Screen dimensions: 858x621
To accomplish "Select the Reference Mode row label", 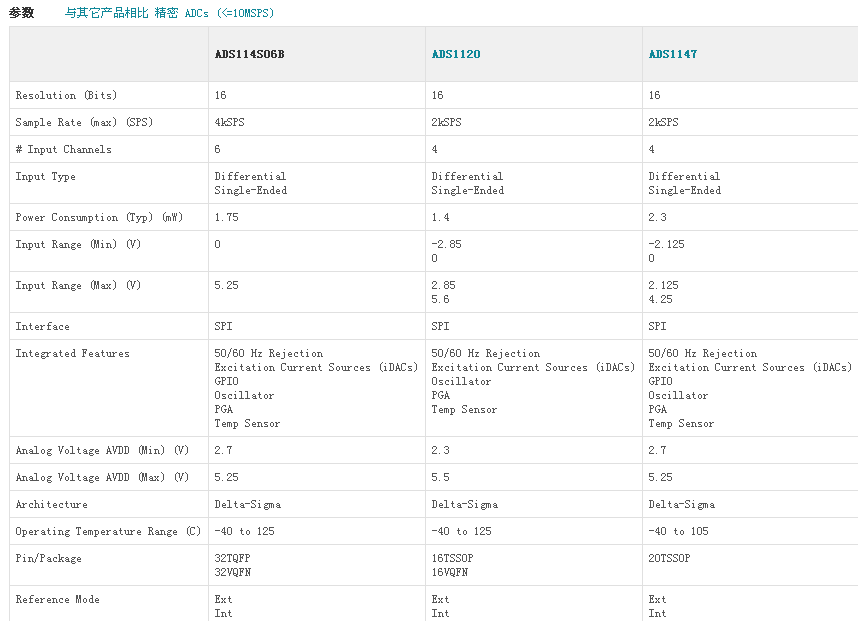I will tap(57, 599).
